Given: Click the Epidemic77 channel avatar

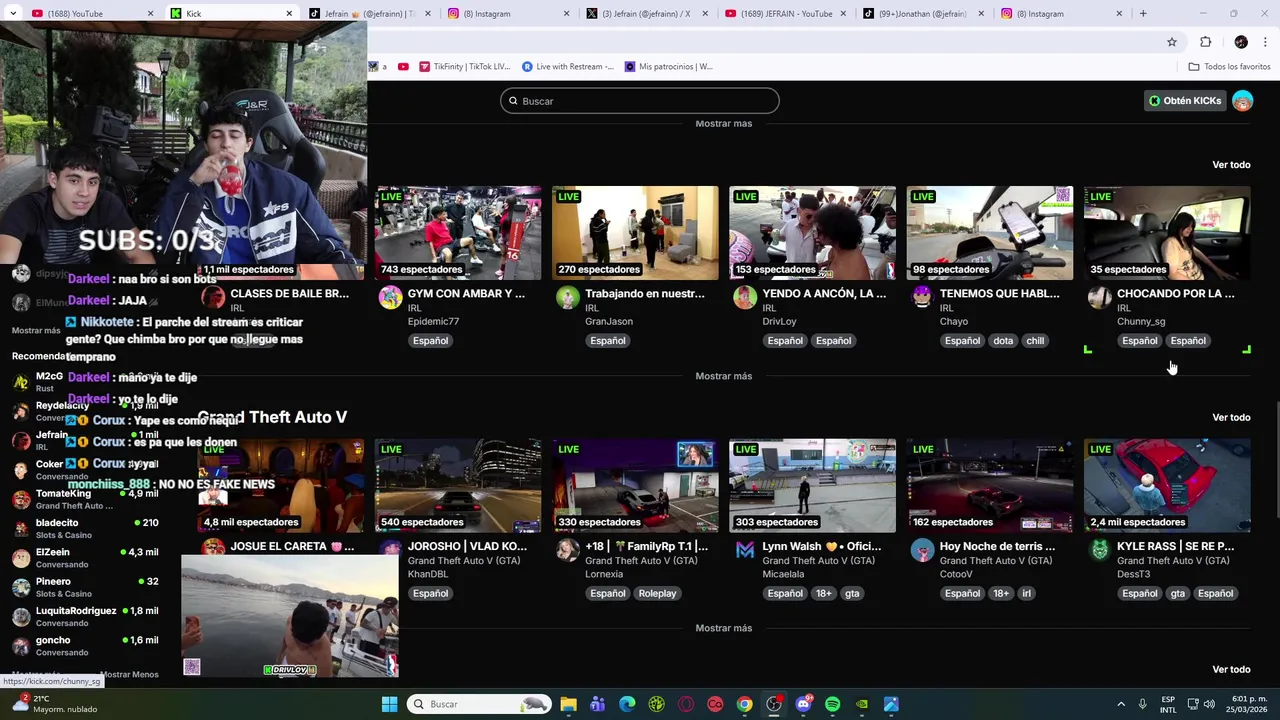Looking at the screenshot, I should (x=390, y=297).
